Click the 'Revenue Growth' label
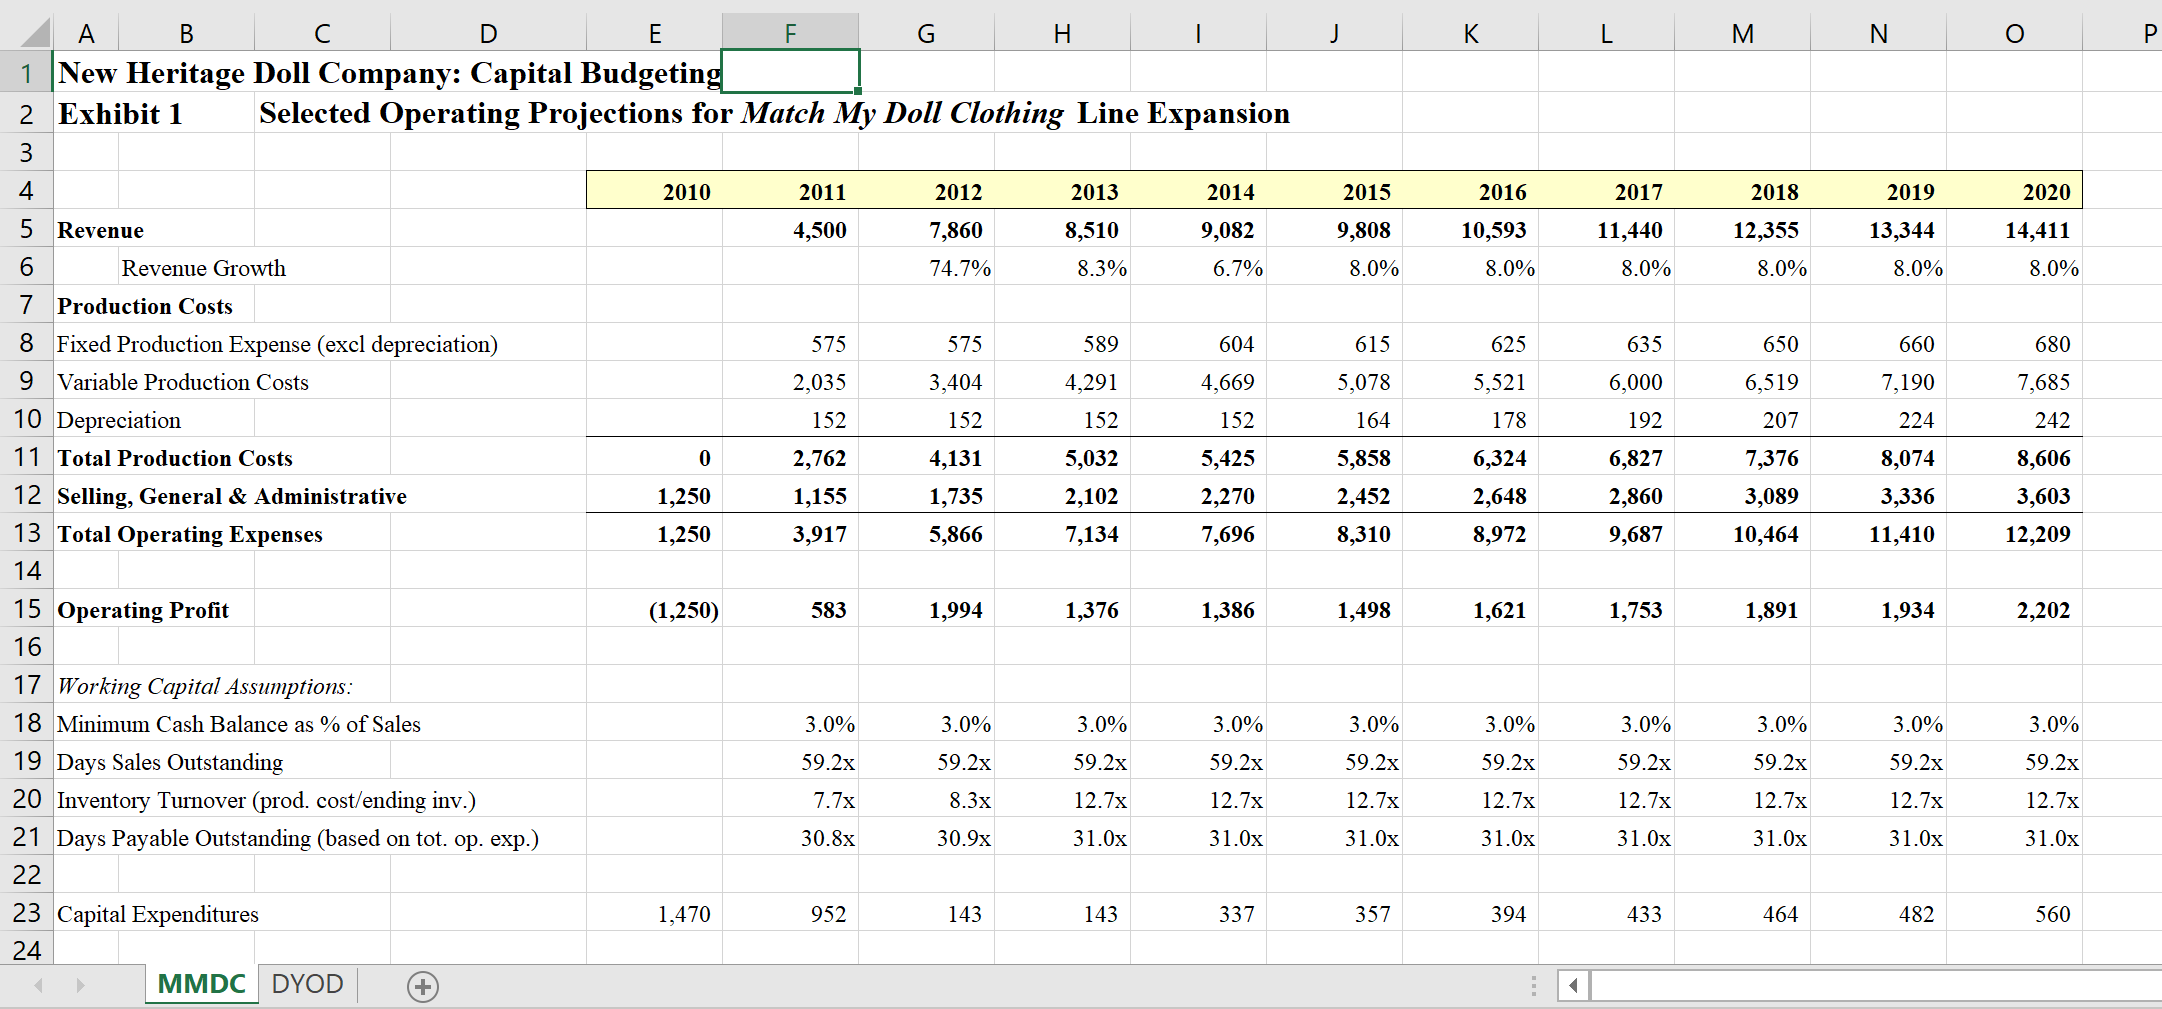The width and height of the screenshot is (2162, 1009). coord(203,268)
